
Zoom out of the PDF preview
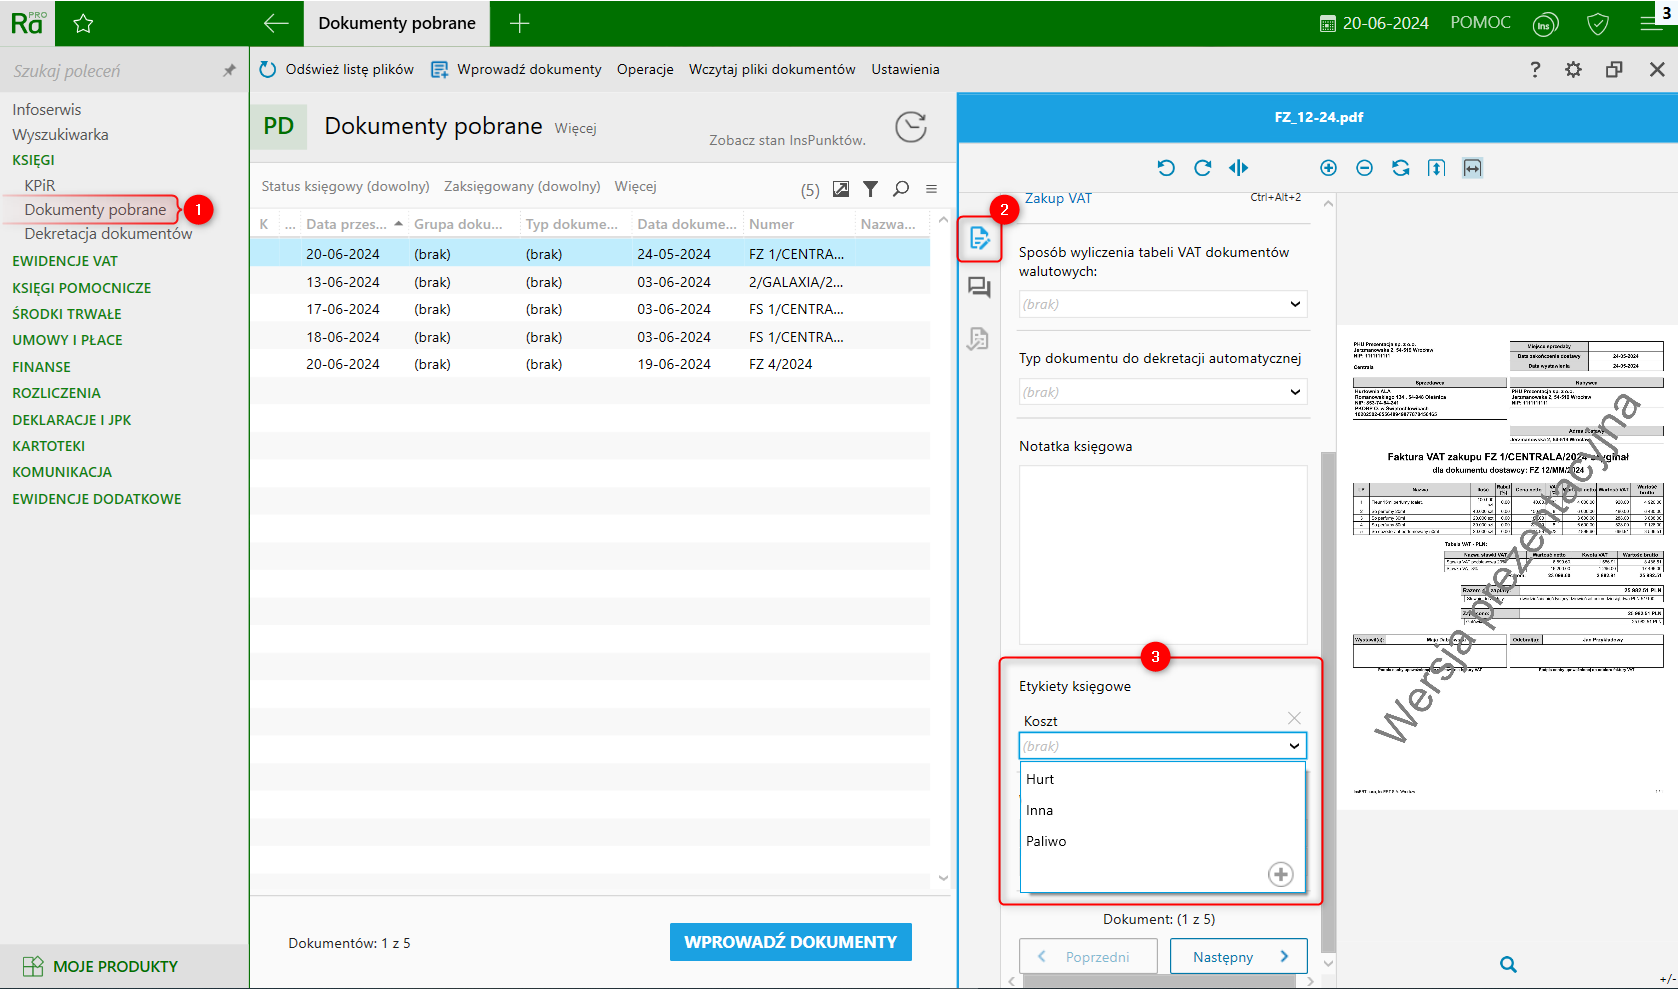point(1364,168)
